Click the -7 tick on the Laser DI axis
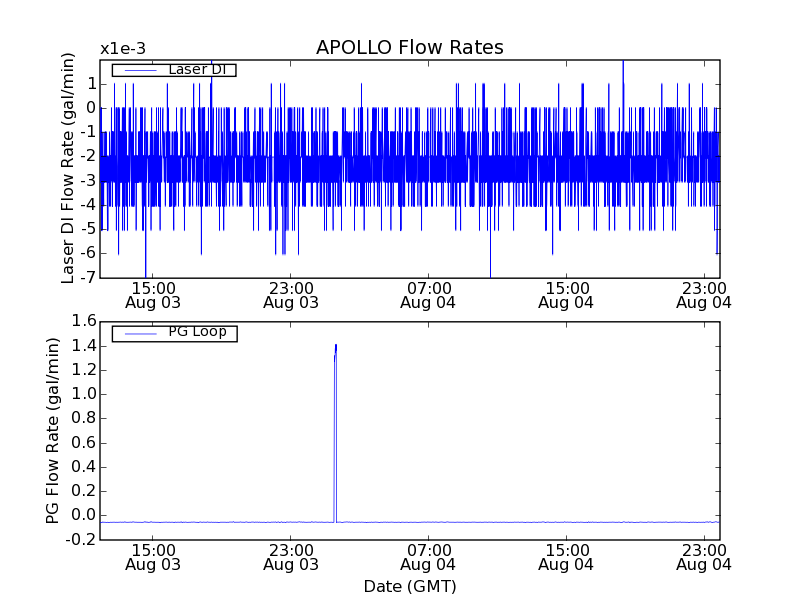 pyautogui.click(x=87, y=278)
